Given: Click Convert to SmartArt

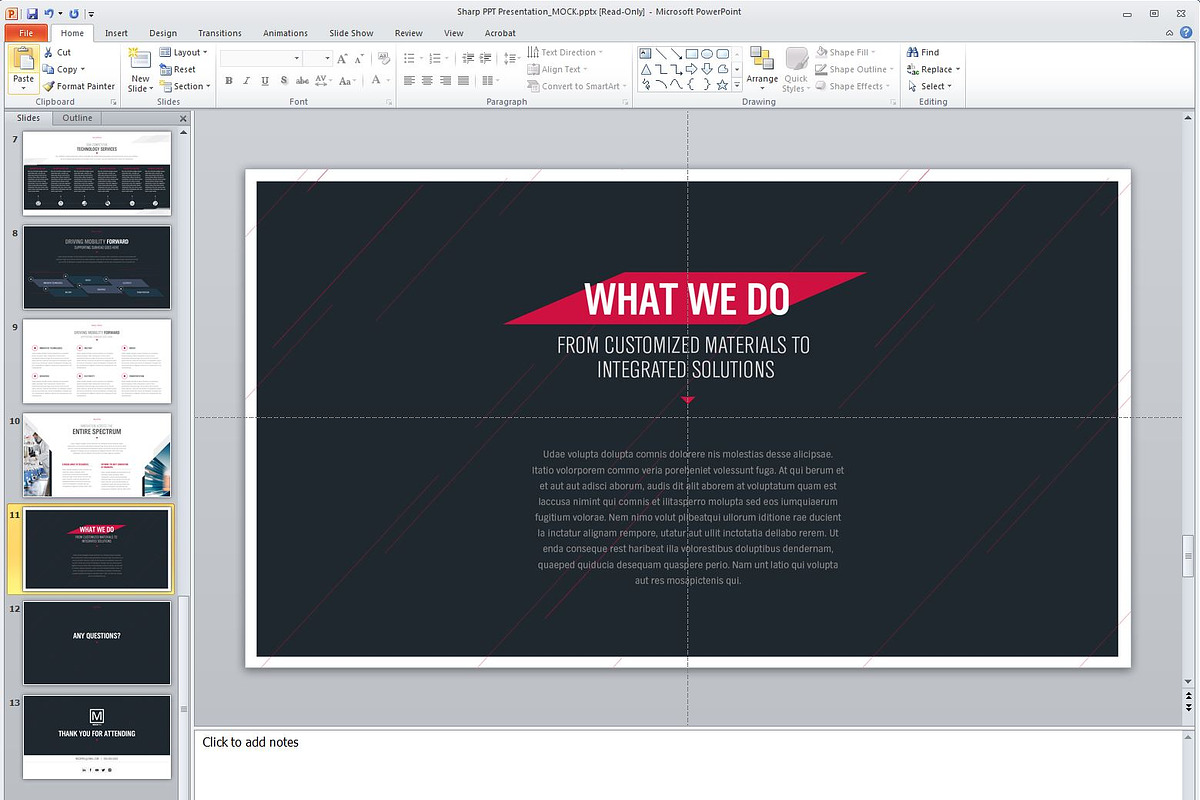Looking at the screenshot, I should 577,86.
